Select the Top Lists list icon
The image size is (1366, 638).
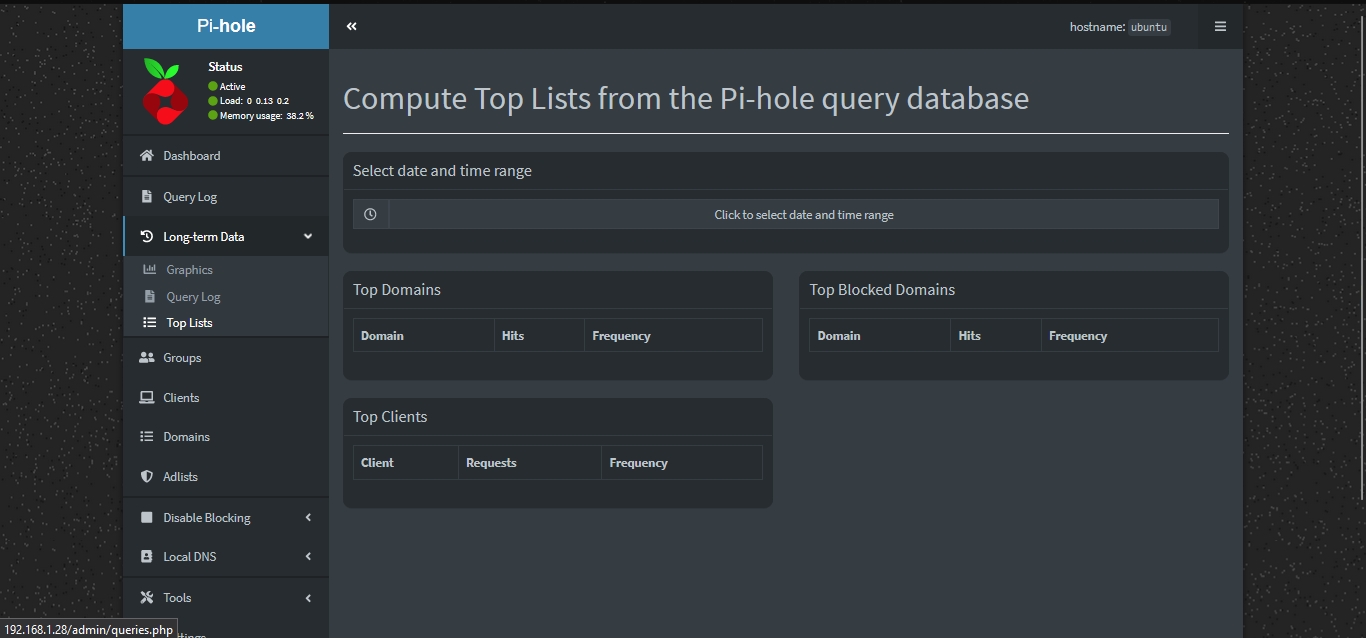(x=149, y=322)
